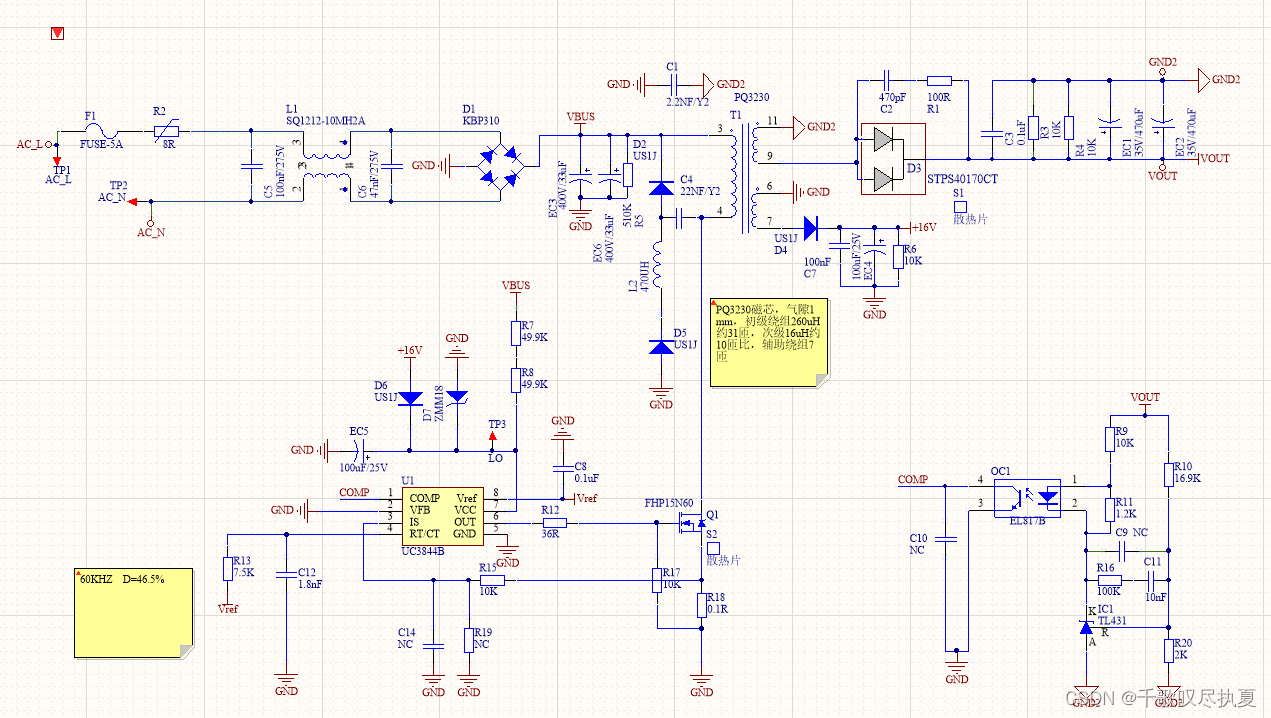Click the 2.2NF/Y2 value under C1
1271x718 pixels.
[x=688, y=101]
